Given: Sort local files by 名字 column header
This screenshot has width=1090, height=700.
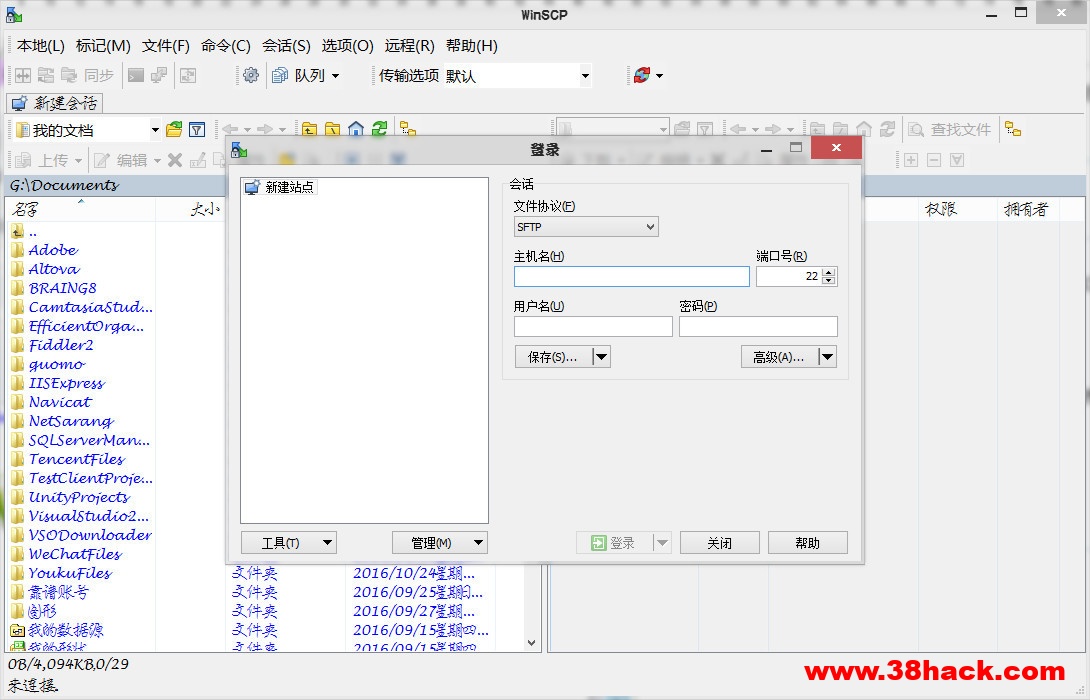Looking at the screenshot, I should coord(80,209).
